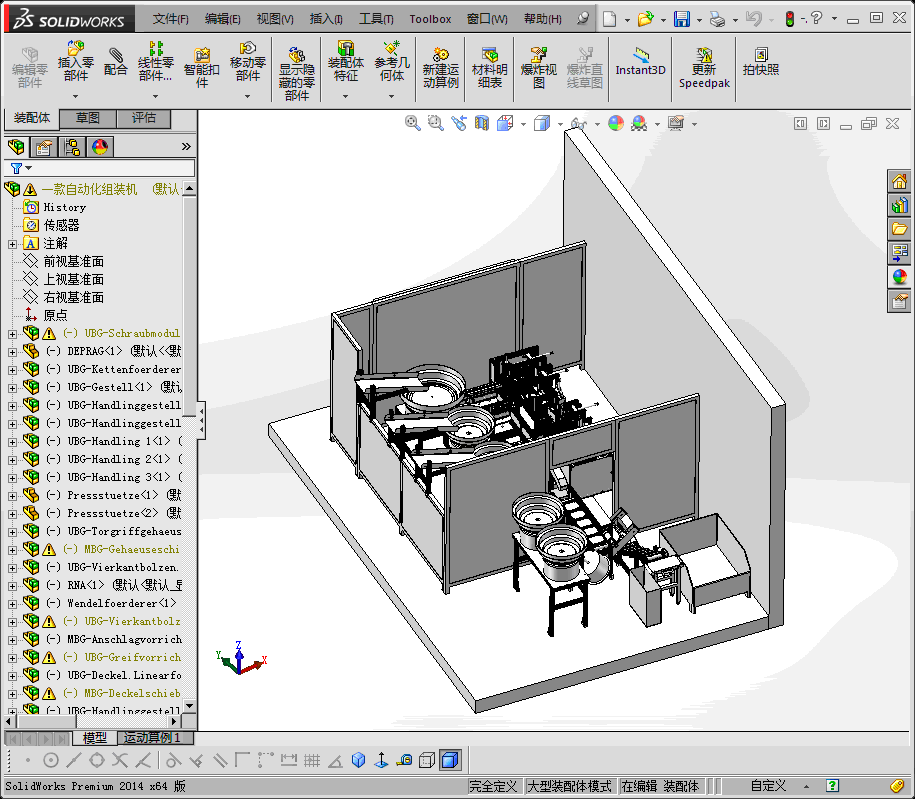
Task: Open SolidWorks Resources home task pane
Action: (899, 182)
